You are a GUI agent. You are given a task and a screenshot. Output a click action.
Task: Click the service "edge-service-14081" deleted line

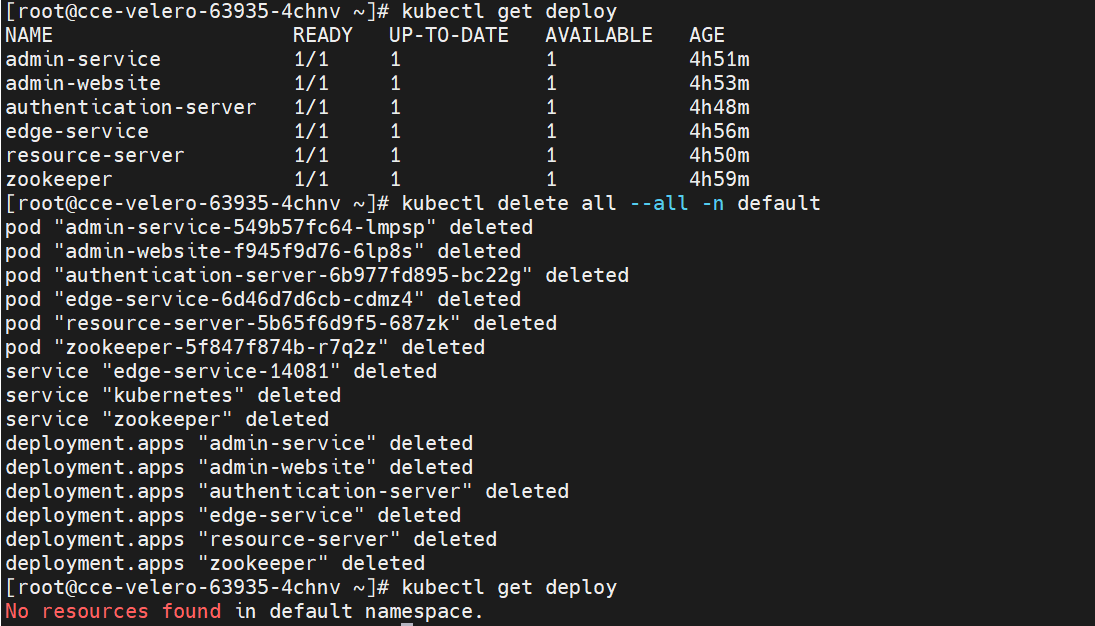coord(221,371)
